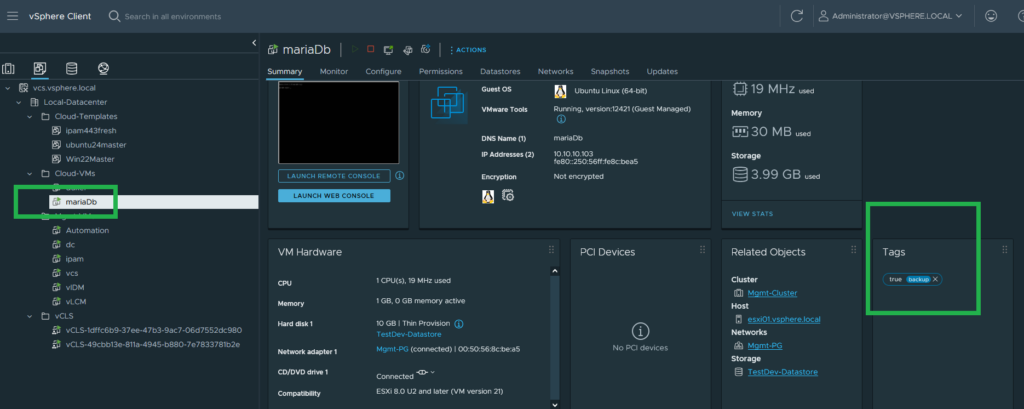Open the Networks tab
Viewport: 1024px width, 409px height.
pyautogui.click(x=556, y=71)
